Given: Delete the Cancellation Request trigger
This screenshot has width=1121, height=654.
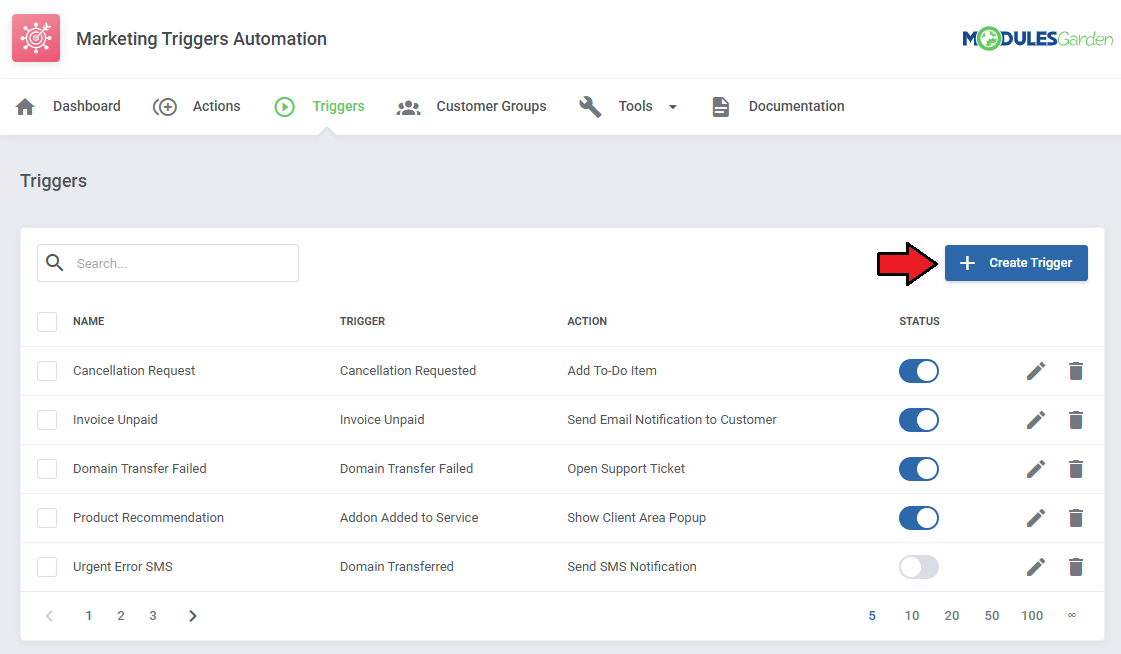Looking at the screenshot, I should click(x=1075, y=371).
